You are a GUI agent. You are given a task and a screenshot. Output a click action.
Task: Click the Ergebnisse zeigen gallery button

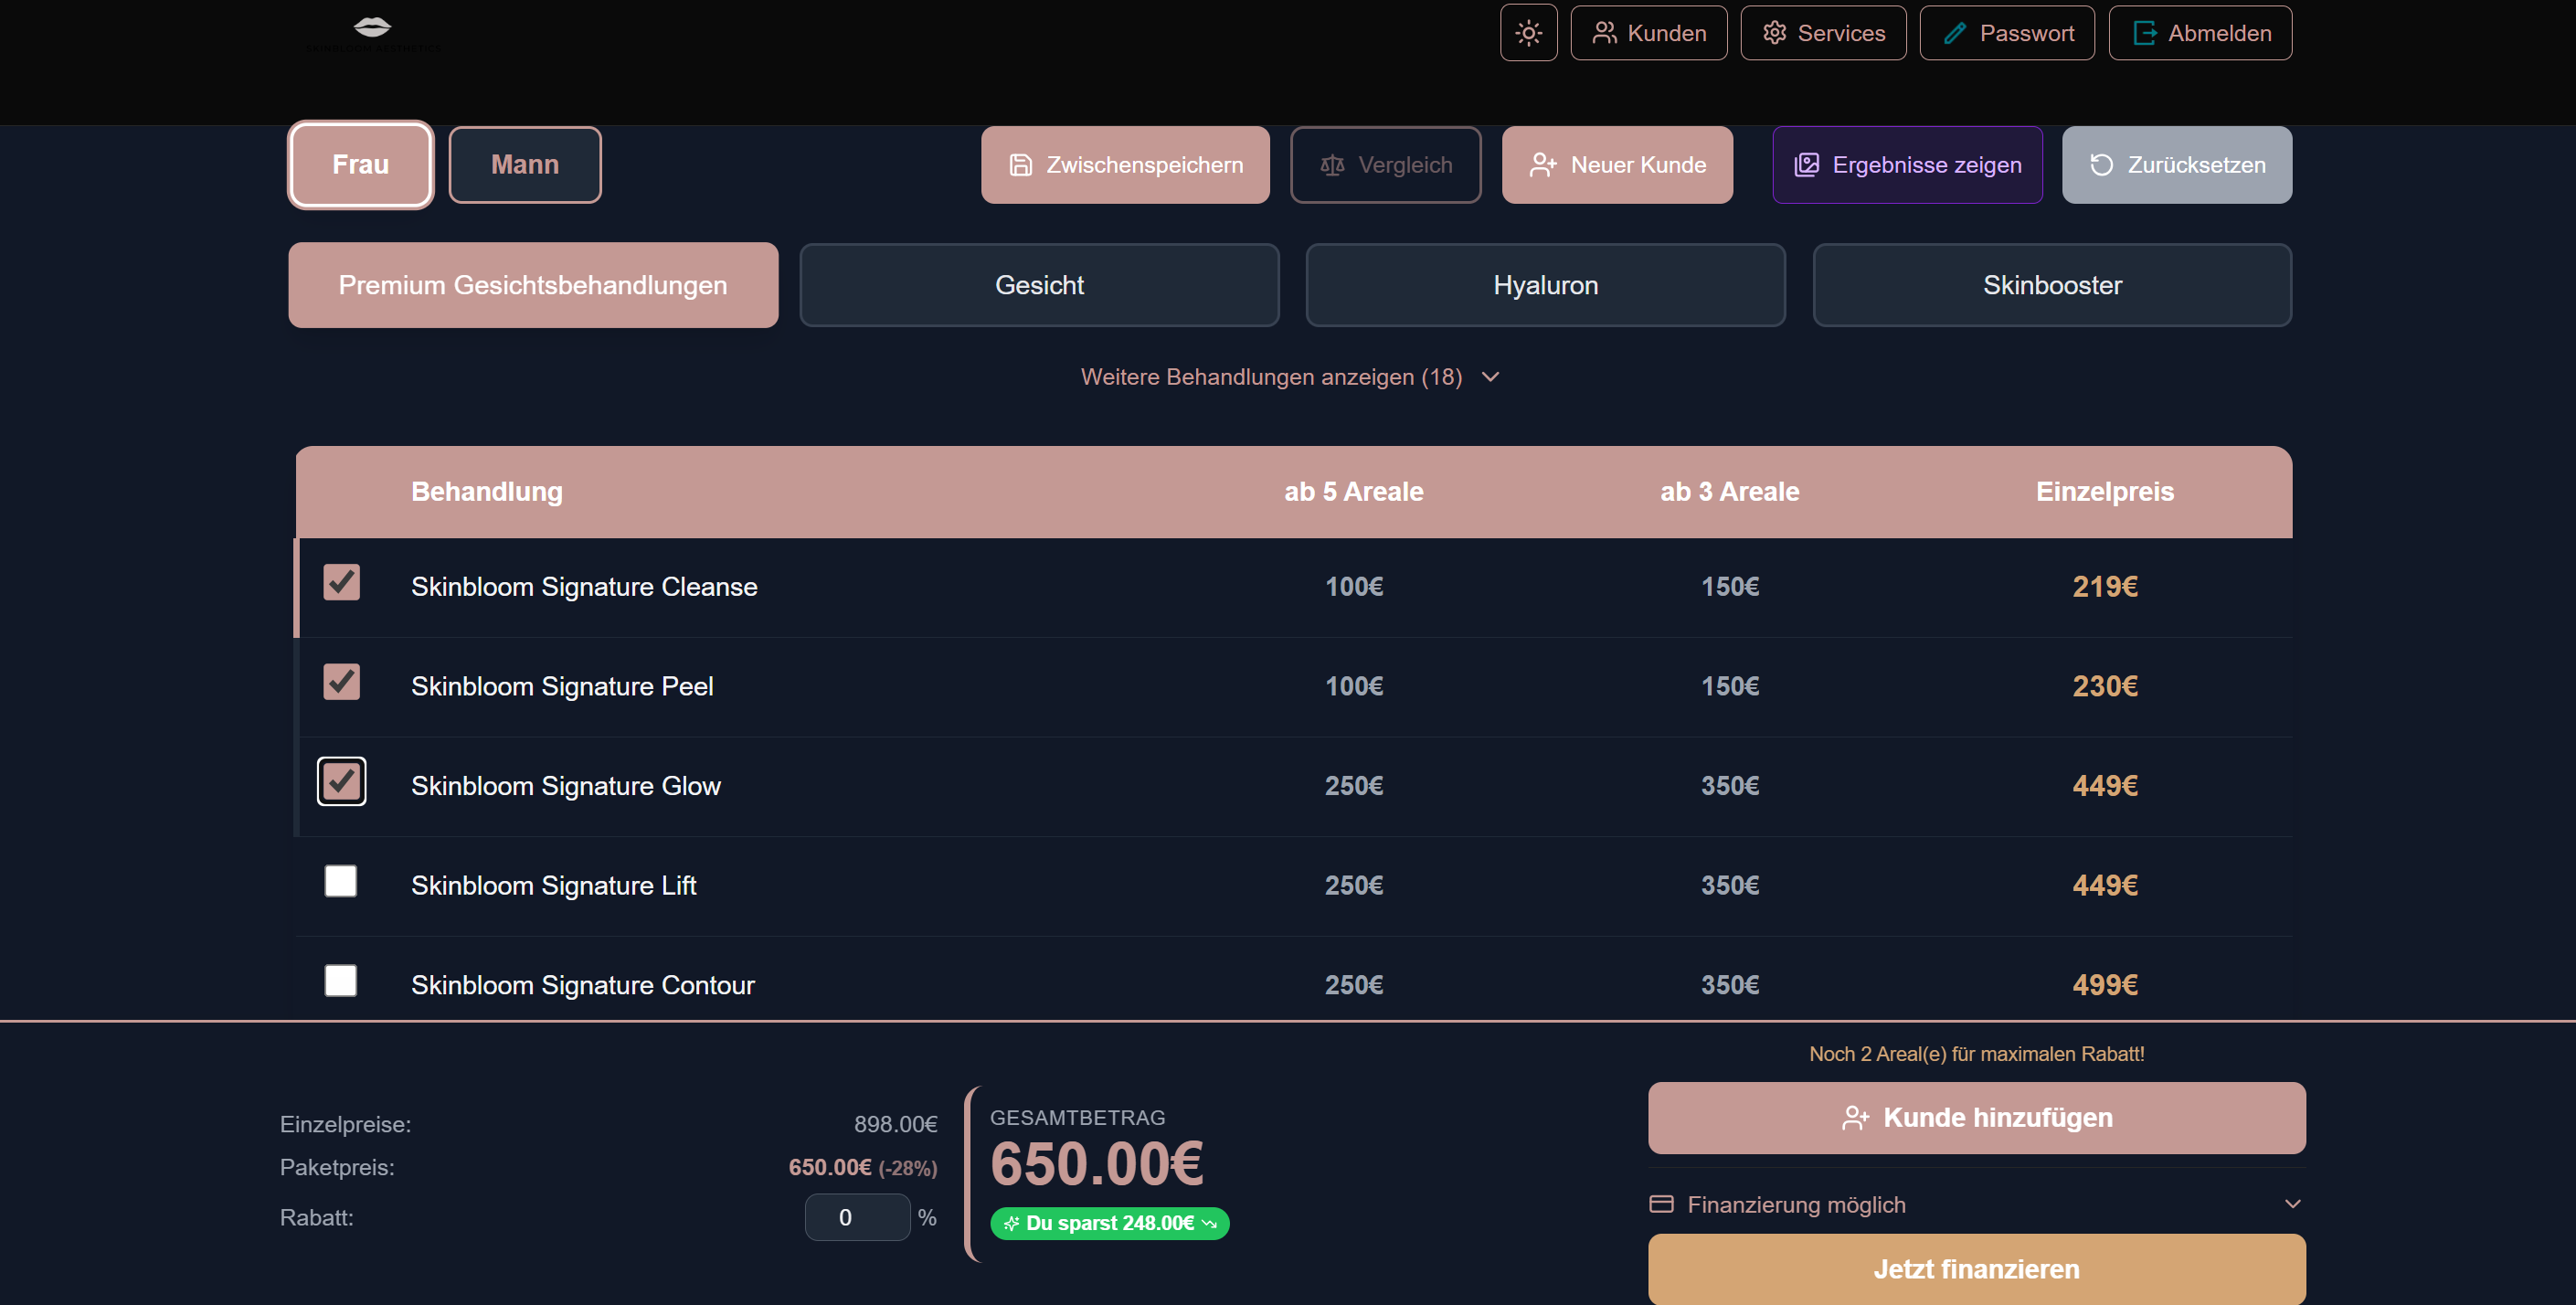[x=1906, y=165]
